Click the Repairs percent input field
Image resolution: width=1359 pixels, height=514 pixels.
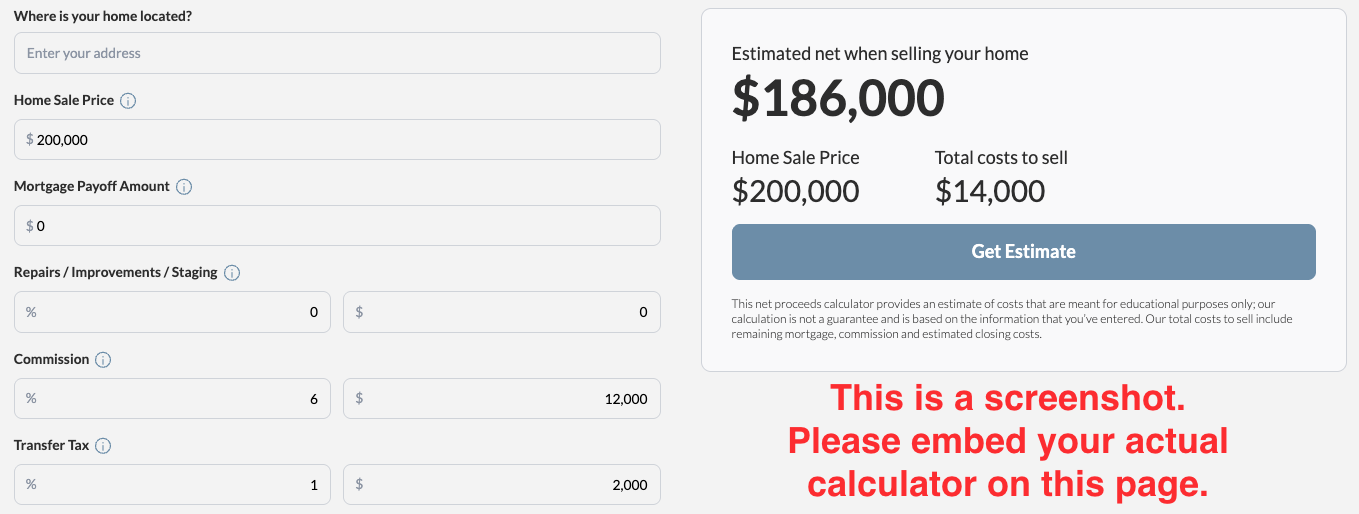tap(172, 312)
